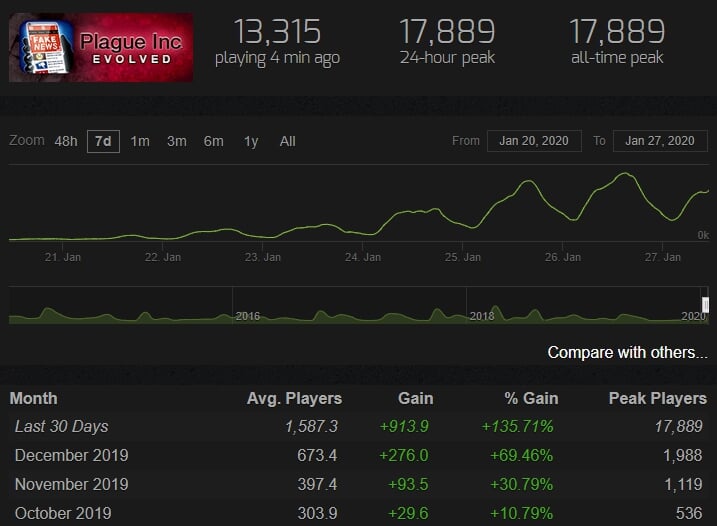Click the 1,119 peak players value
This screenshot has height=526, width=717.
(x=683, y=484)
